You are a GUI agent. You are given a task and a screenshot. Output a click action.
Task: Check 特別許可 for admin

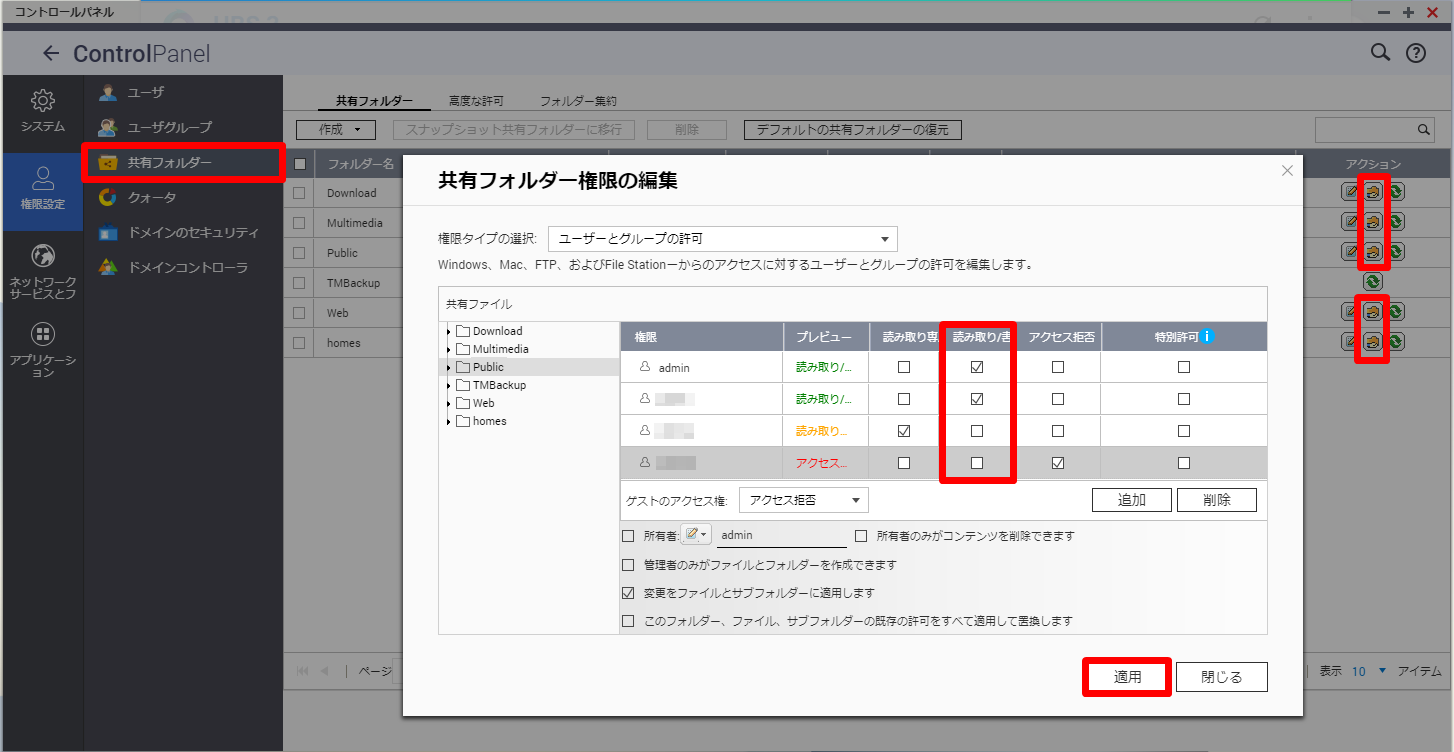click(1184, 367)
